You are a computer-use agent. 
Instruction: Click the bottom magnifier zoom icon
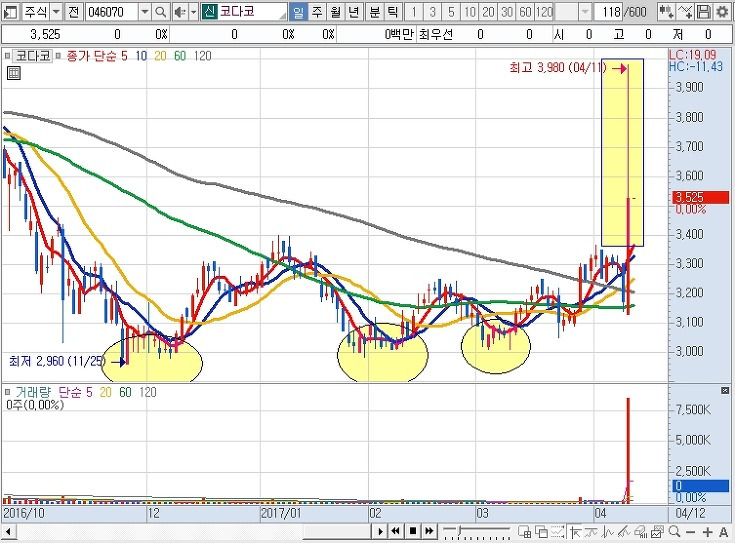tap(674, 532)
